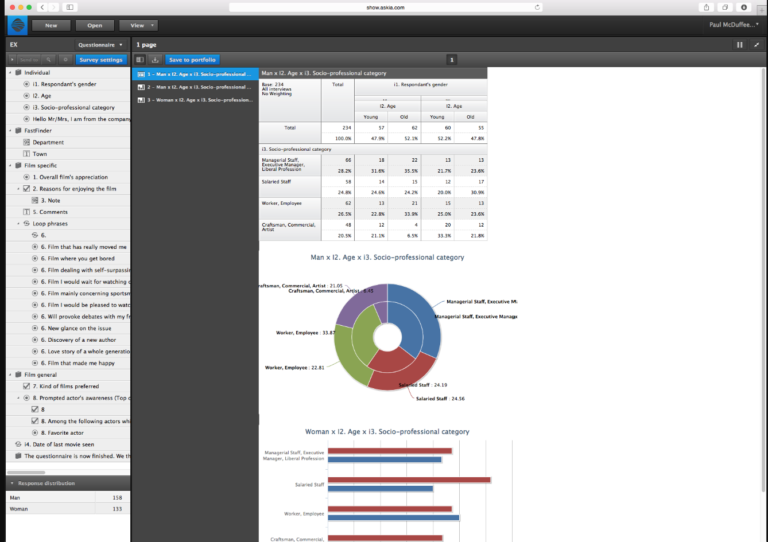Select the third list item, 3 - Woman x i2. Age
Viewport: 768px width, 542px height.
click(x=195, y=100)
